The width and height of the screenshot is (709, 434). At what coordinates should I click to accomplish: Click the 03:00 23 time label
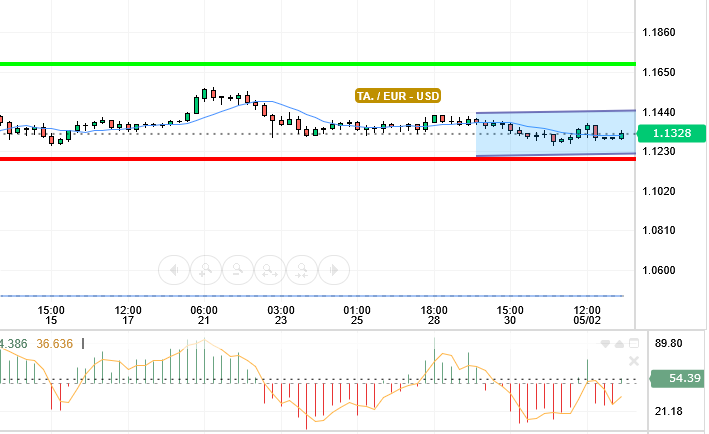pos(281,316)
